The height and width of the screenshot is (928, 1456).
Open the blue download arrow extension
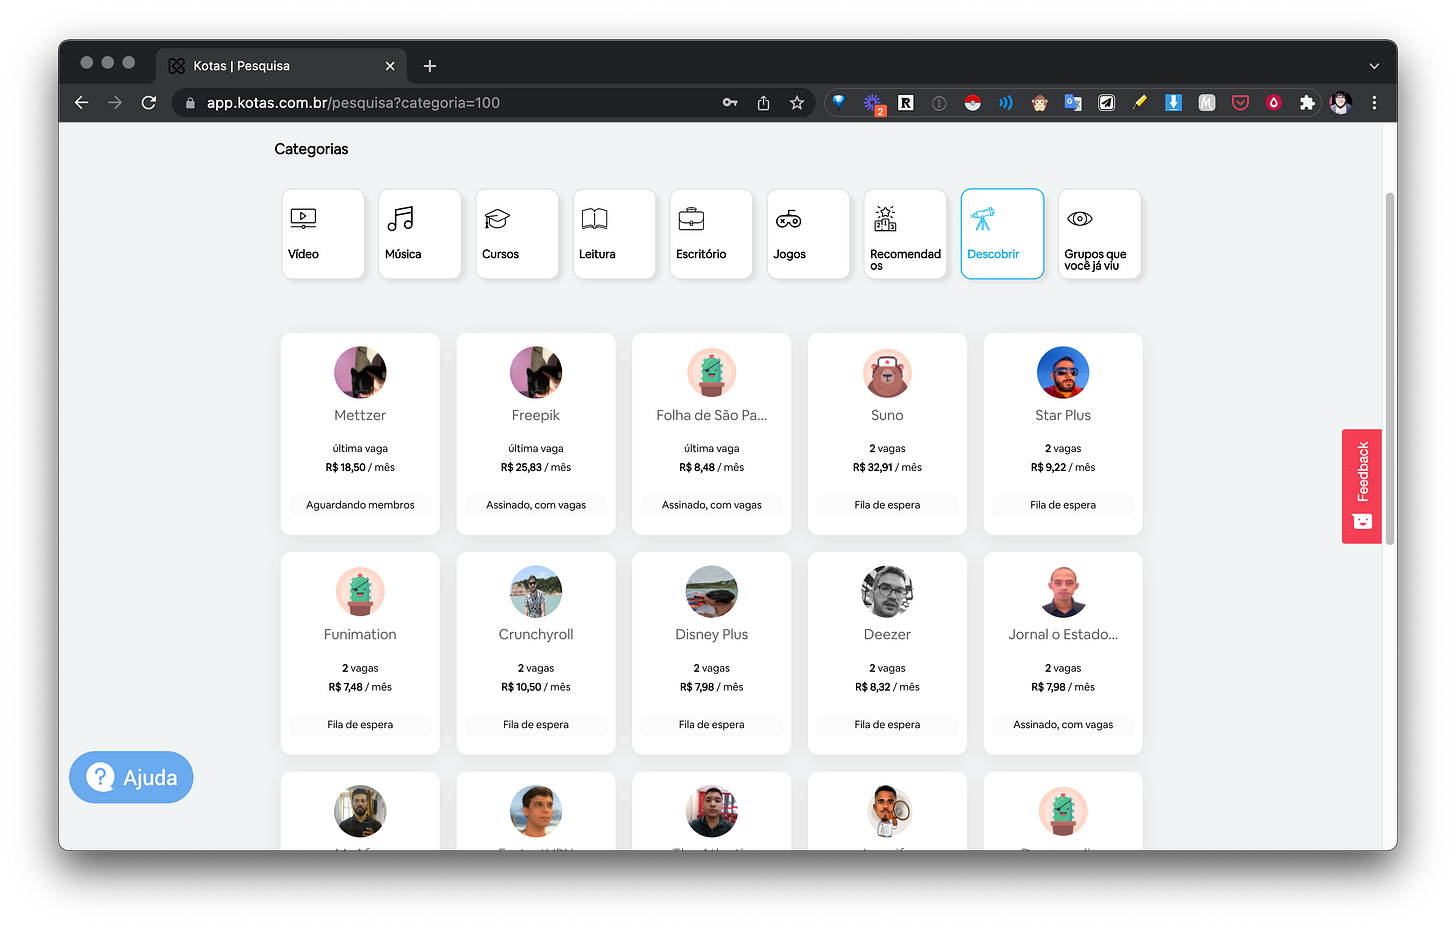(1173, 102)
